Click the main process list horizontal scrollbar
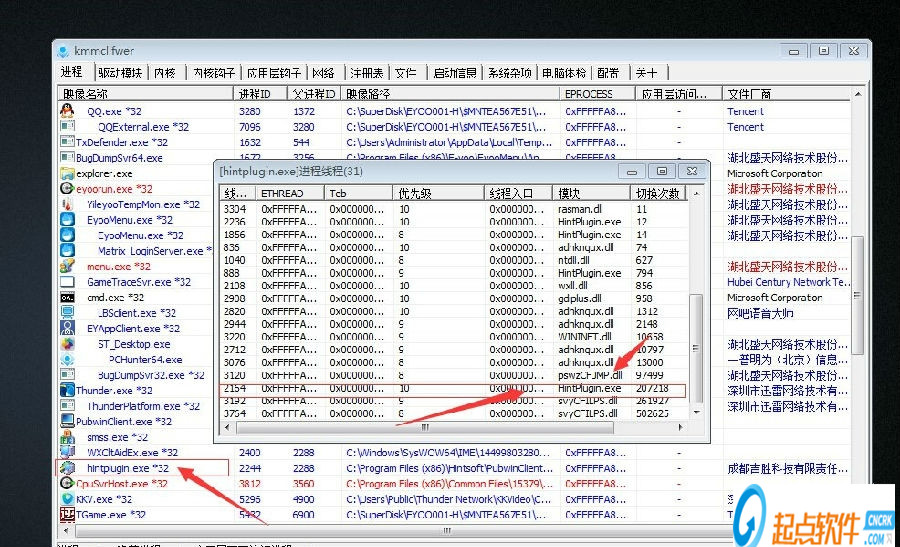The height and width of the screenshot is (547, 900). point(448,531)
